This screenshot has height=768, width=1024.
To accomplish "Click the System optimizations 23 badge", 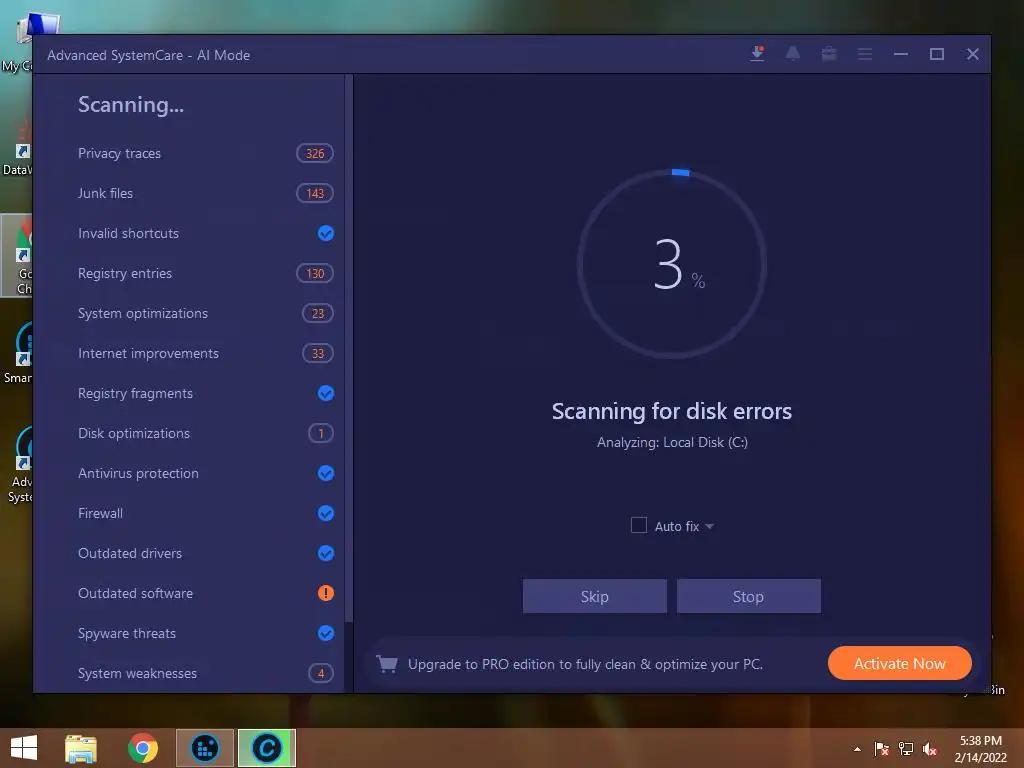I will point(318,313).
